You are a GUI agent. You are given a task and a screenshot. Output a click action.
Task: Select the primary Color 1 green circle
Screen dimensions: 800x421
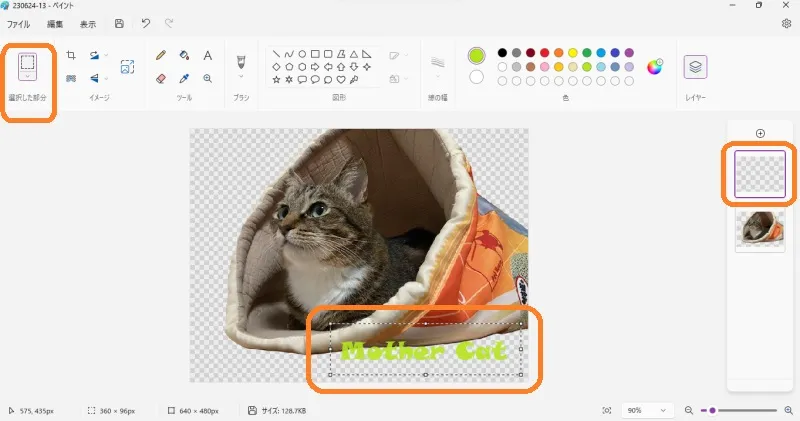pyautogui.click(x=477, y=56)
